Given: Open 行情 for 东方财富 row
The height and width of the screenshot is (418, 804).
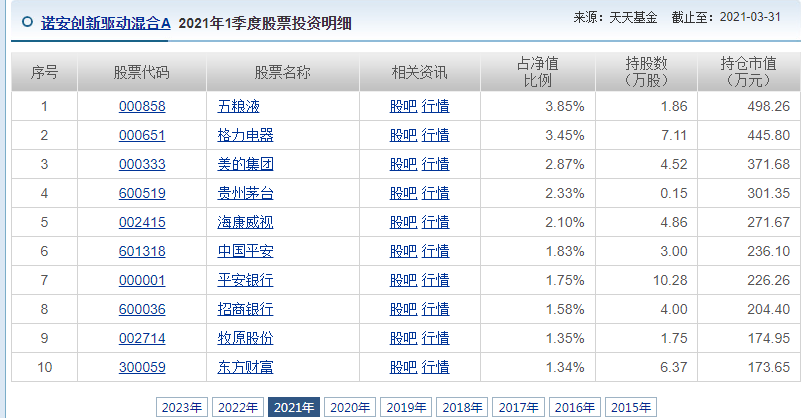Looking at the screenshot, I should point(435,367).
